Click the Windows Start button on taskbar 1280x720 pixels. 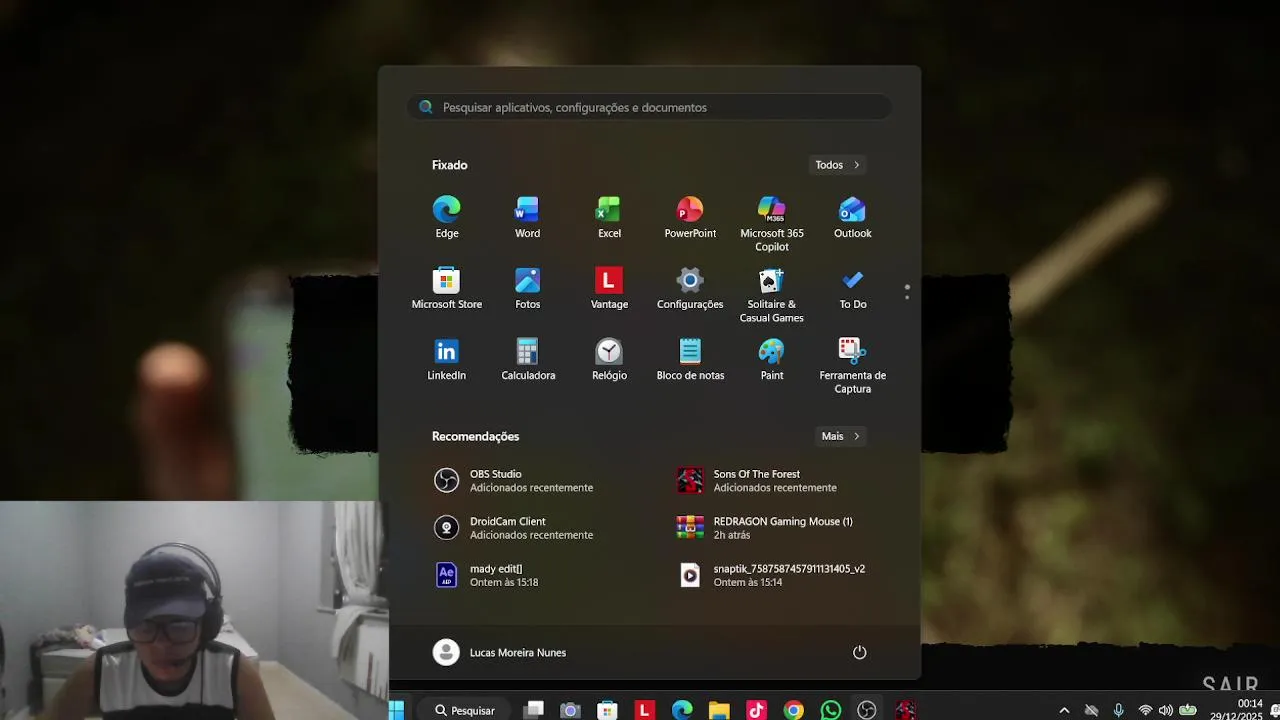coord(396,710)
